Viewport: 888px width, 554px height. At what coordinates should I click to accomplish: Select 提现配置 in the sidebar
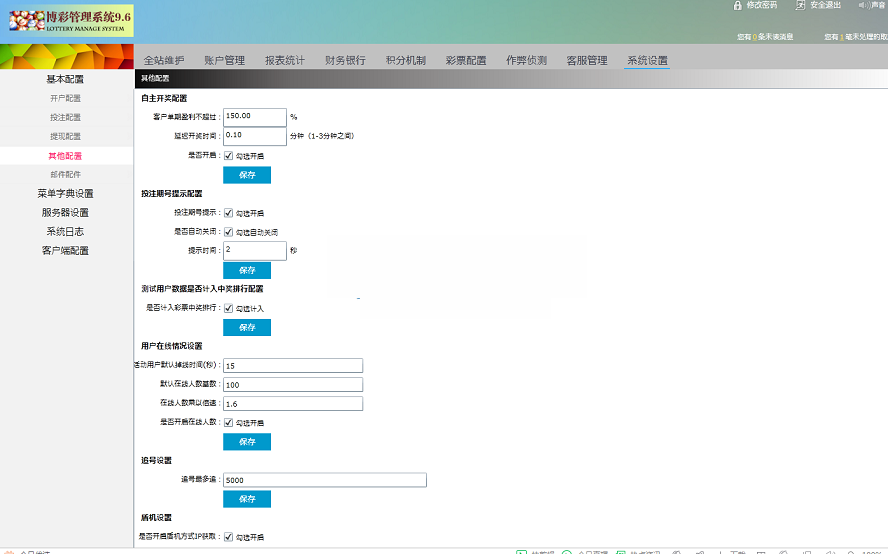(65, 136)
